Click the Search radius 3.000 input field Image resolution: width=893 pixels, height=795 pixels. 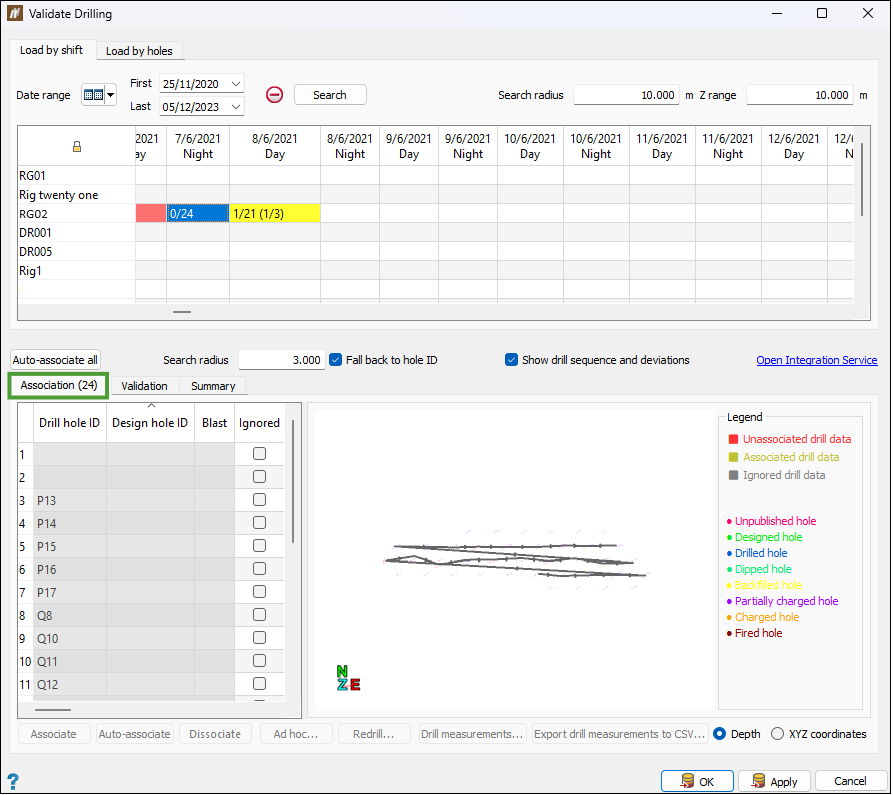281,360
